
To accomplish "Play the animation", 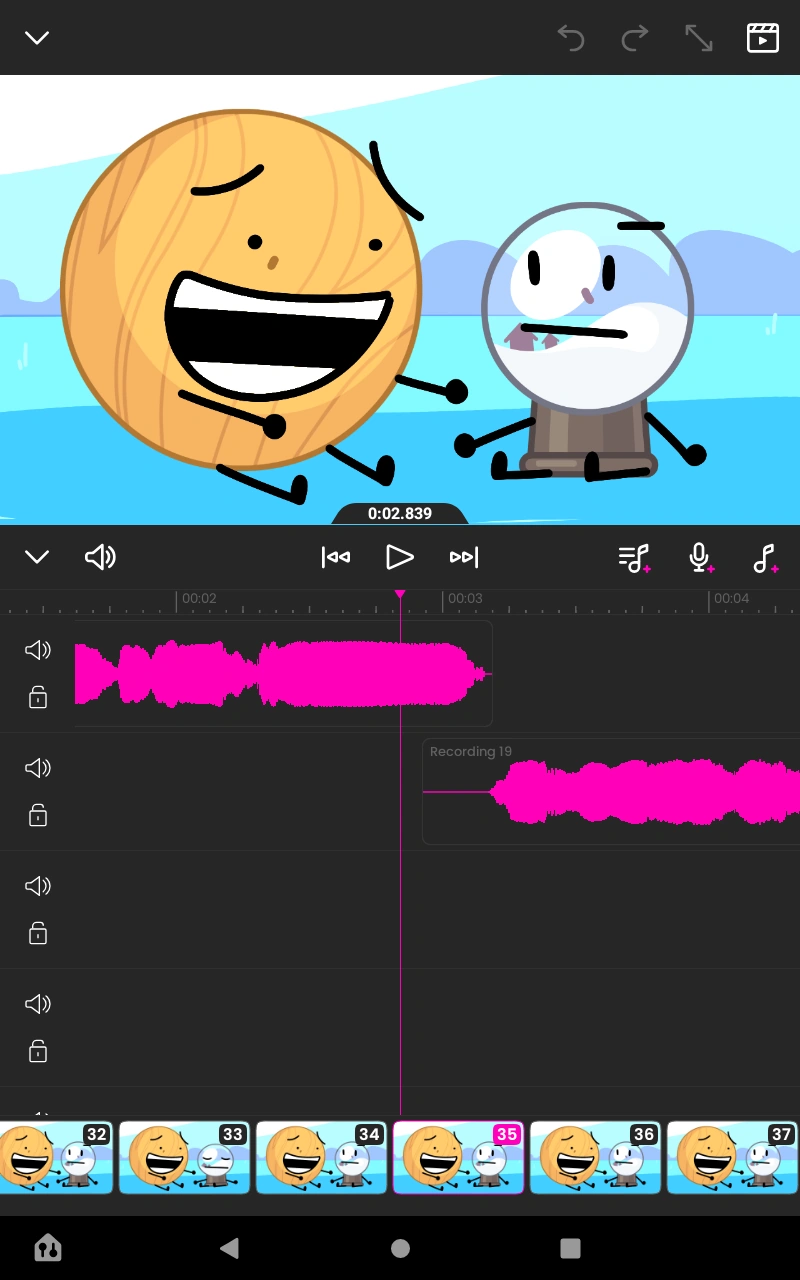I will [x=400, y=557].
